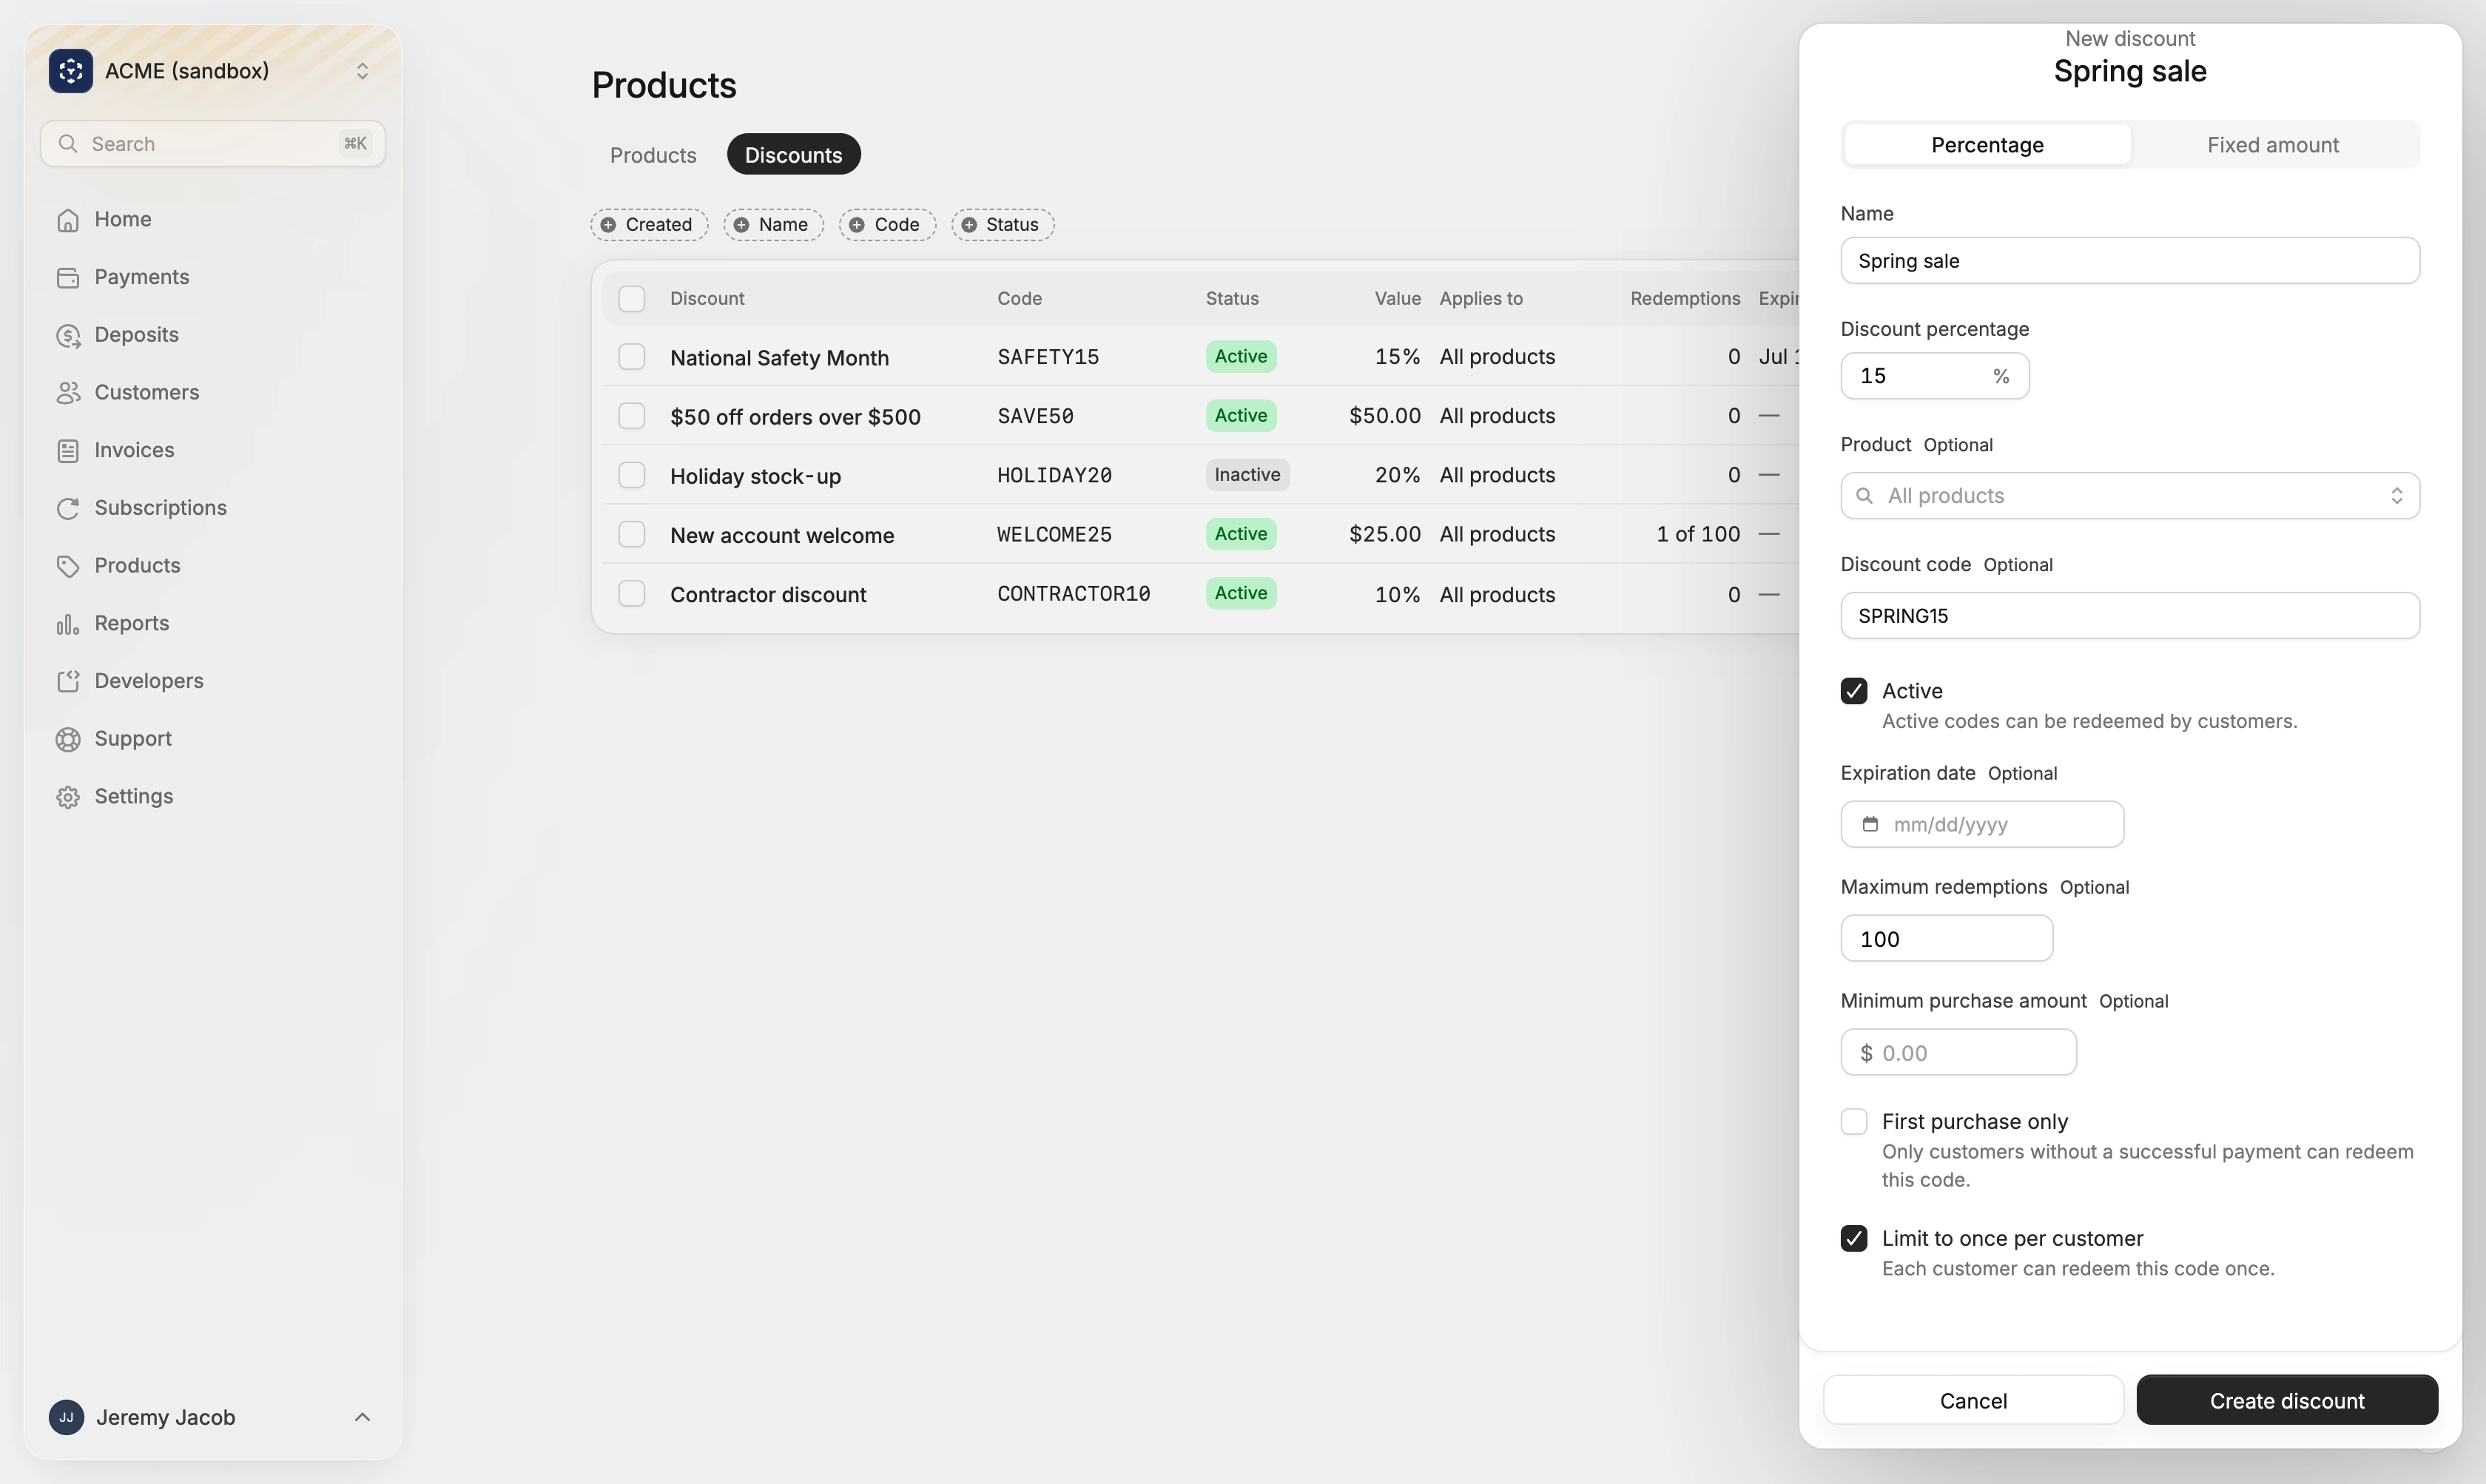The height and width of the screenshot is (1484, 2486).
Task: Open the Product All products dropdown
Action: (x=2130, y=496)
